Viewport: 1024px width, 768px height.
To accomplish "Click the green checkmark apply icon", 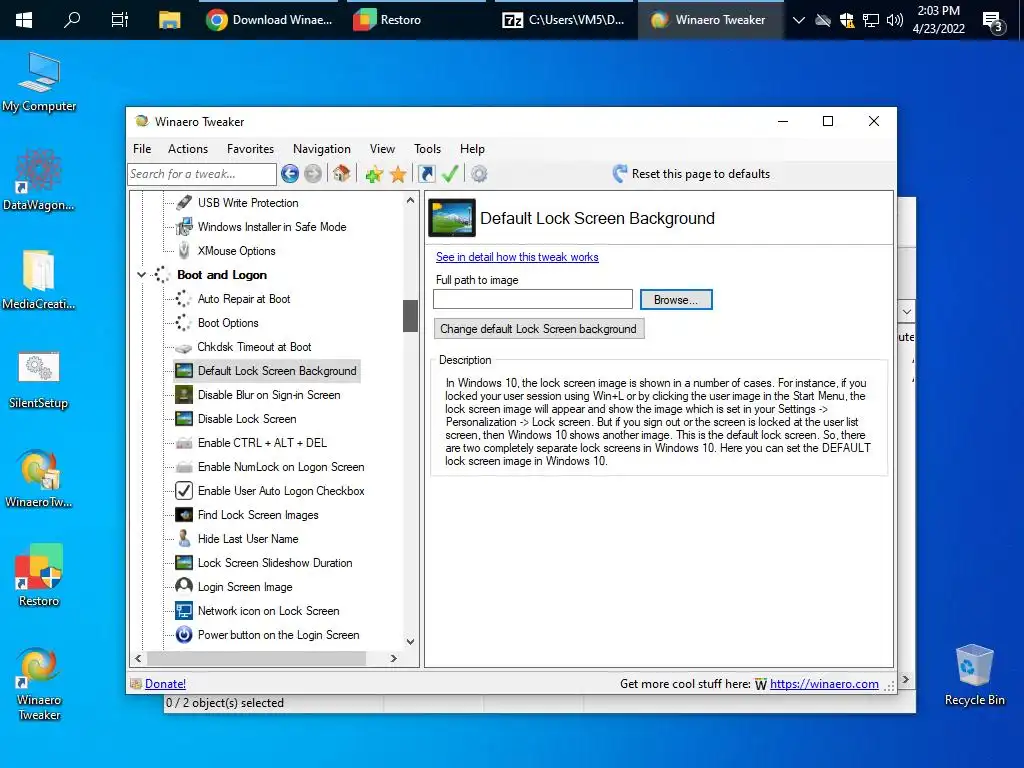I will point(450,174).
